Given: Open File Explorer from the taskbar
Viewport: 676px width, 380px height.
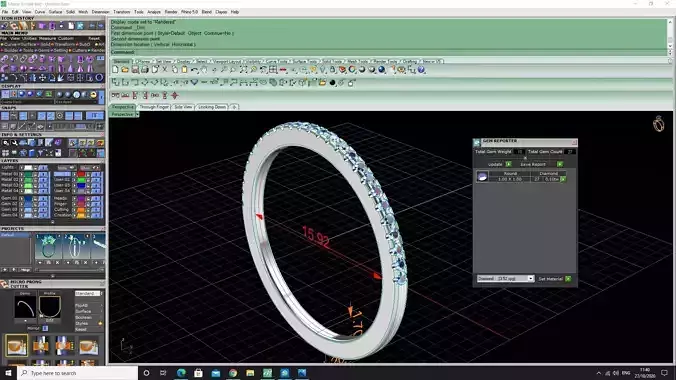Looking at the screenshot, I should tap(250, 373).
